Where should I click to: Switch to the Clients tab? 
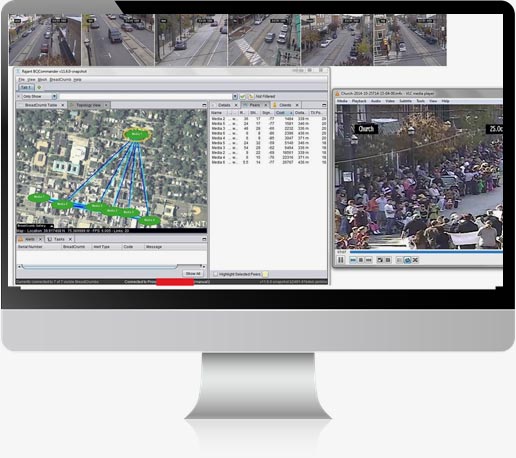[285, 105]
